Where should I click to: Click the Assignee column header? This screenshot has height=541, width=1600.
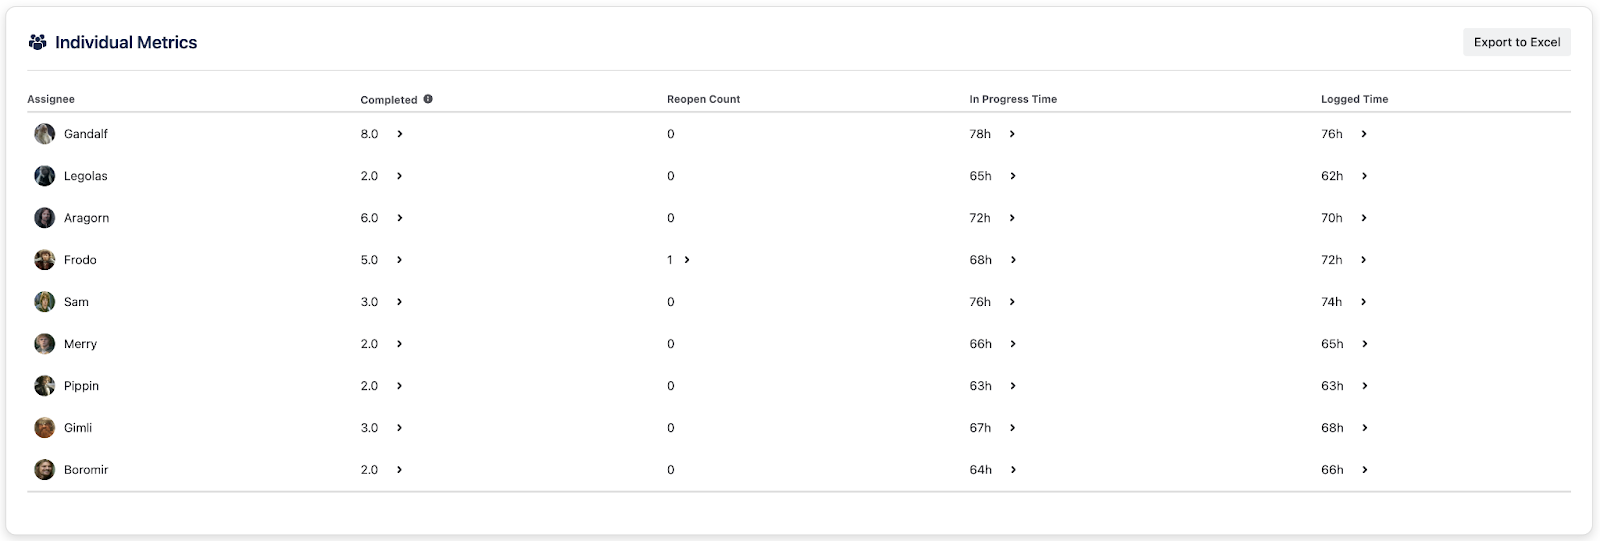click(51, 99)
